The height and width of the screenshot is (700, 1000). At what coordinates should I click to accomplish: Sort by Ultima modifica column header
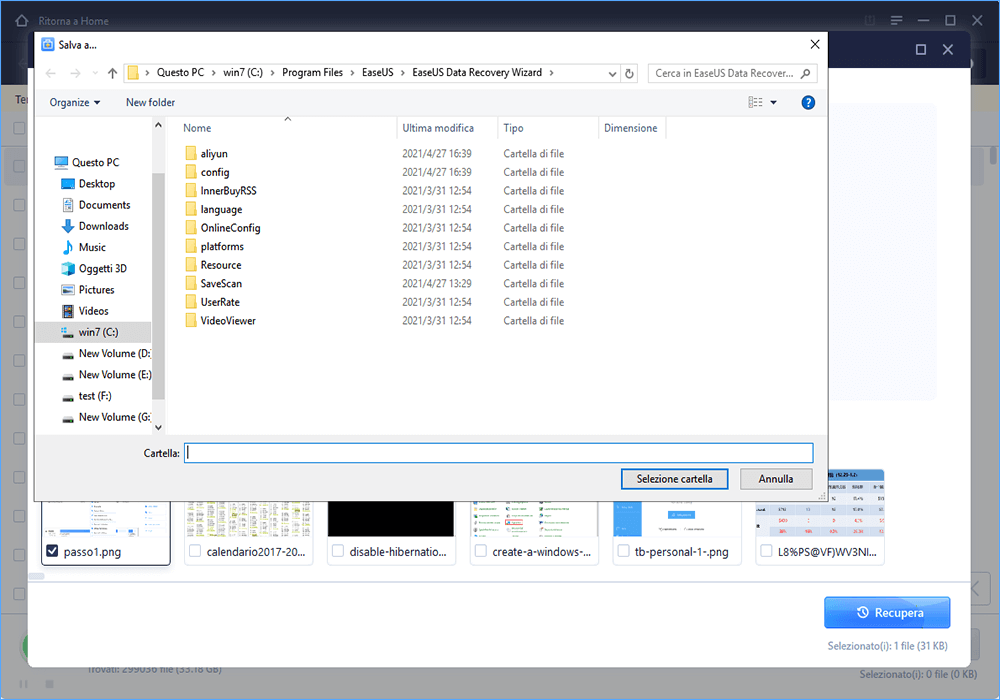(x=438, y=129)
